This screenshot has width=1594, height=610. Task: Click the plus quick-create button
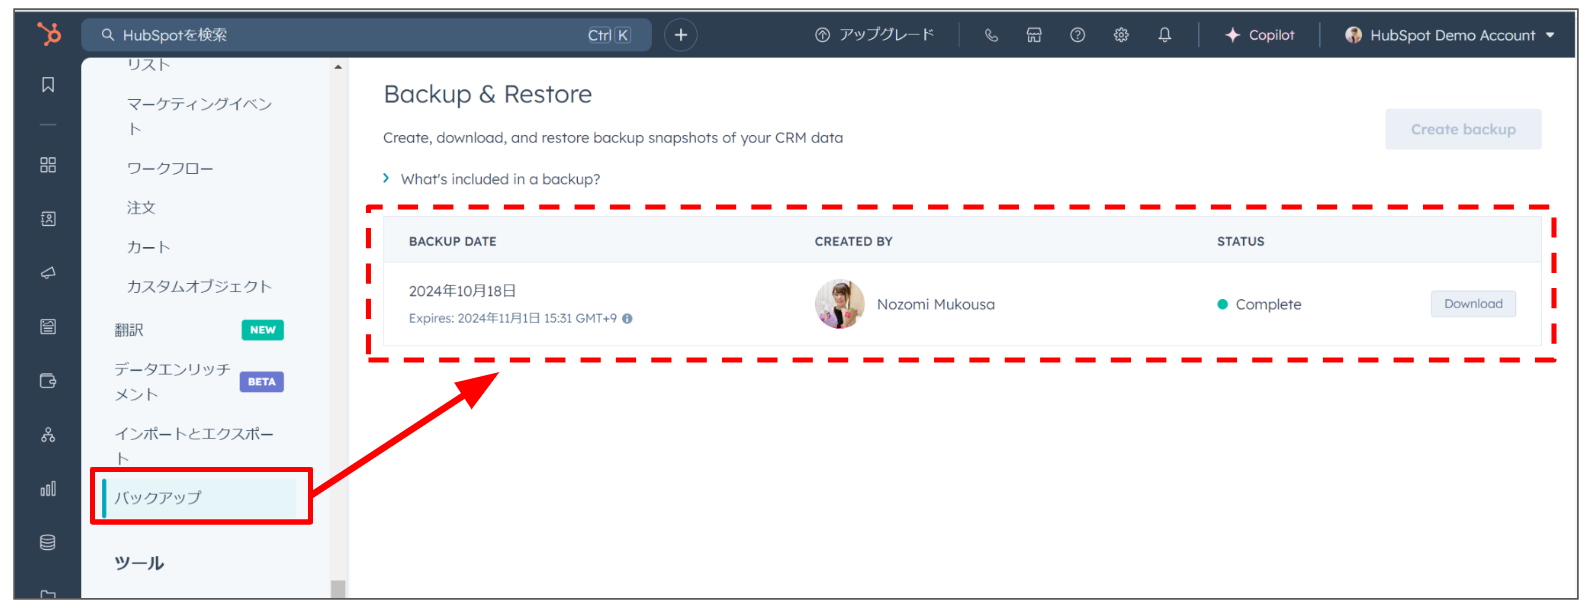(681, 35)
